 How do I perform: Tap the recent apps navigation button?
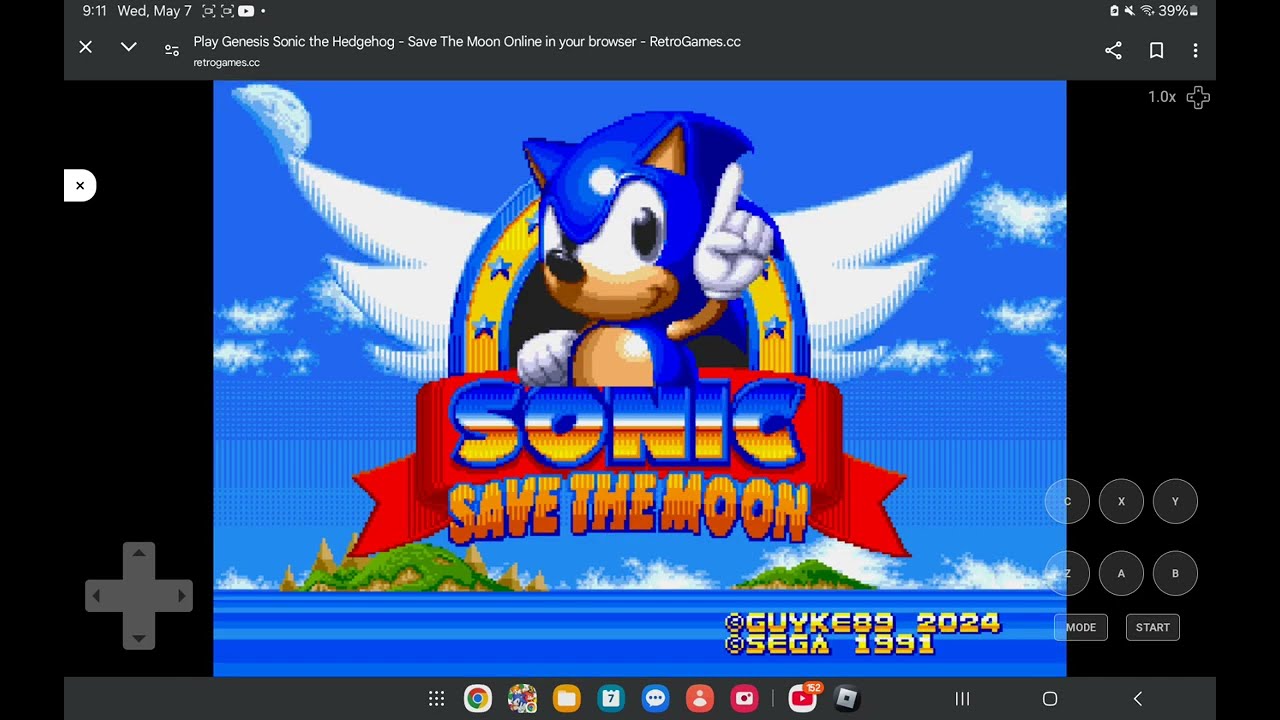click(962, 699)
